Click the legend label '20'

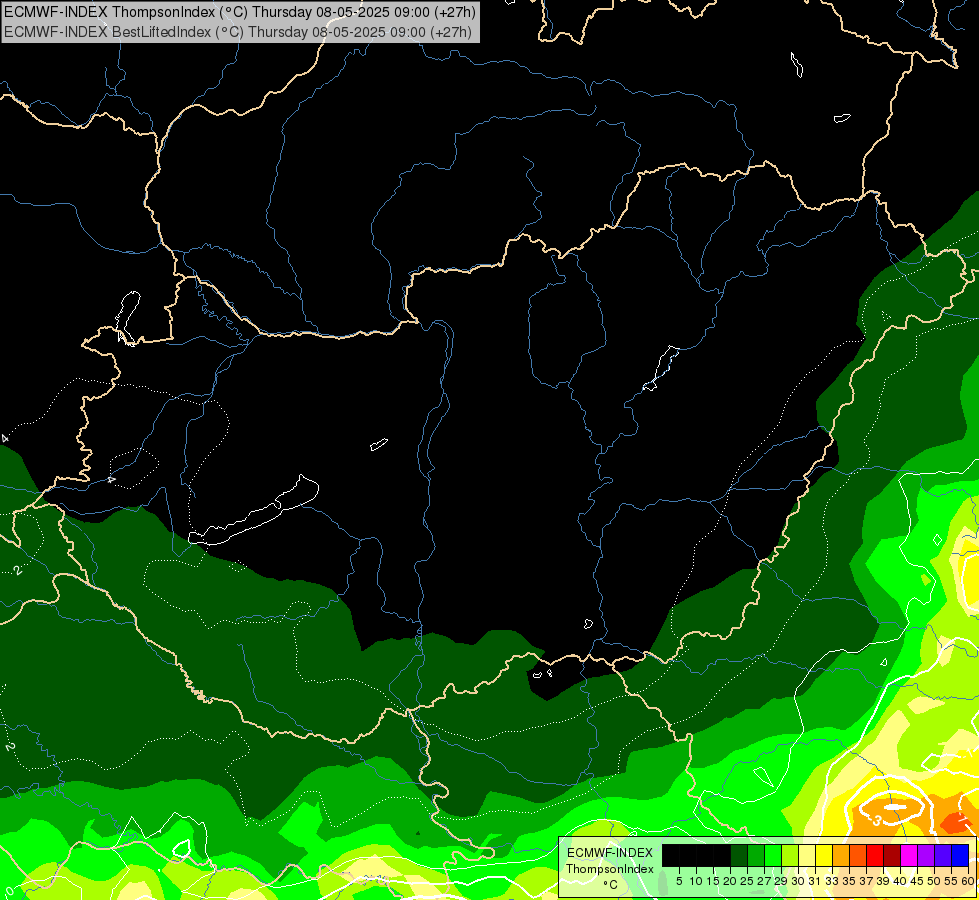coord(731,881)
